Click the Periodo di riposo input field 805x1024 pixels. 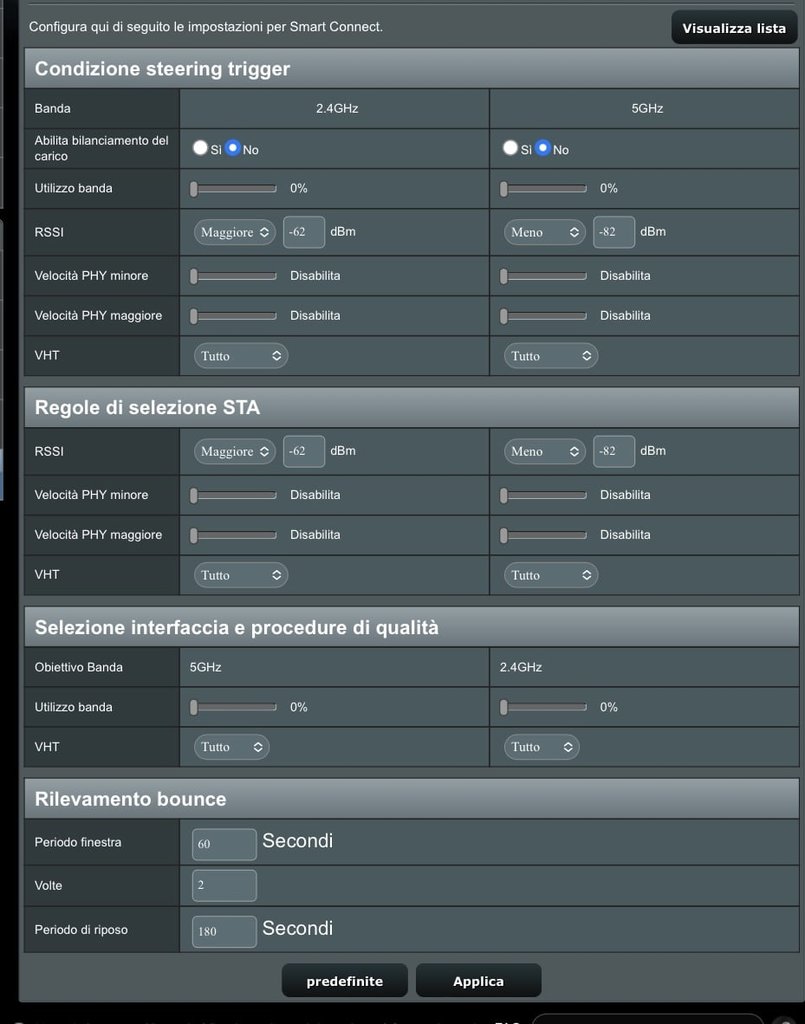pos(224,931)
